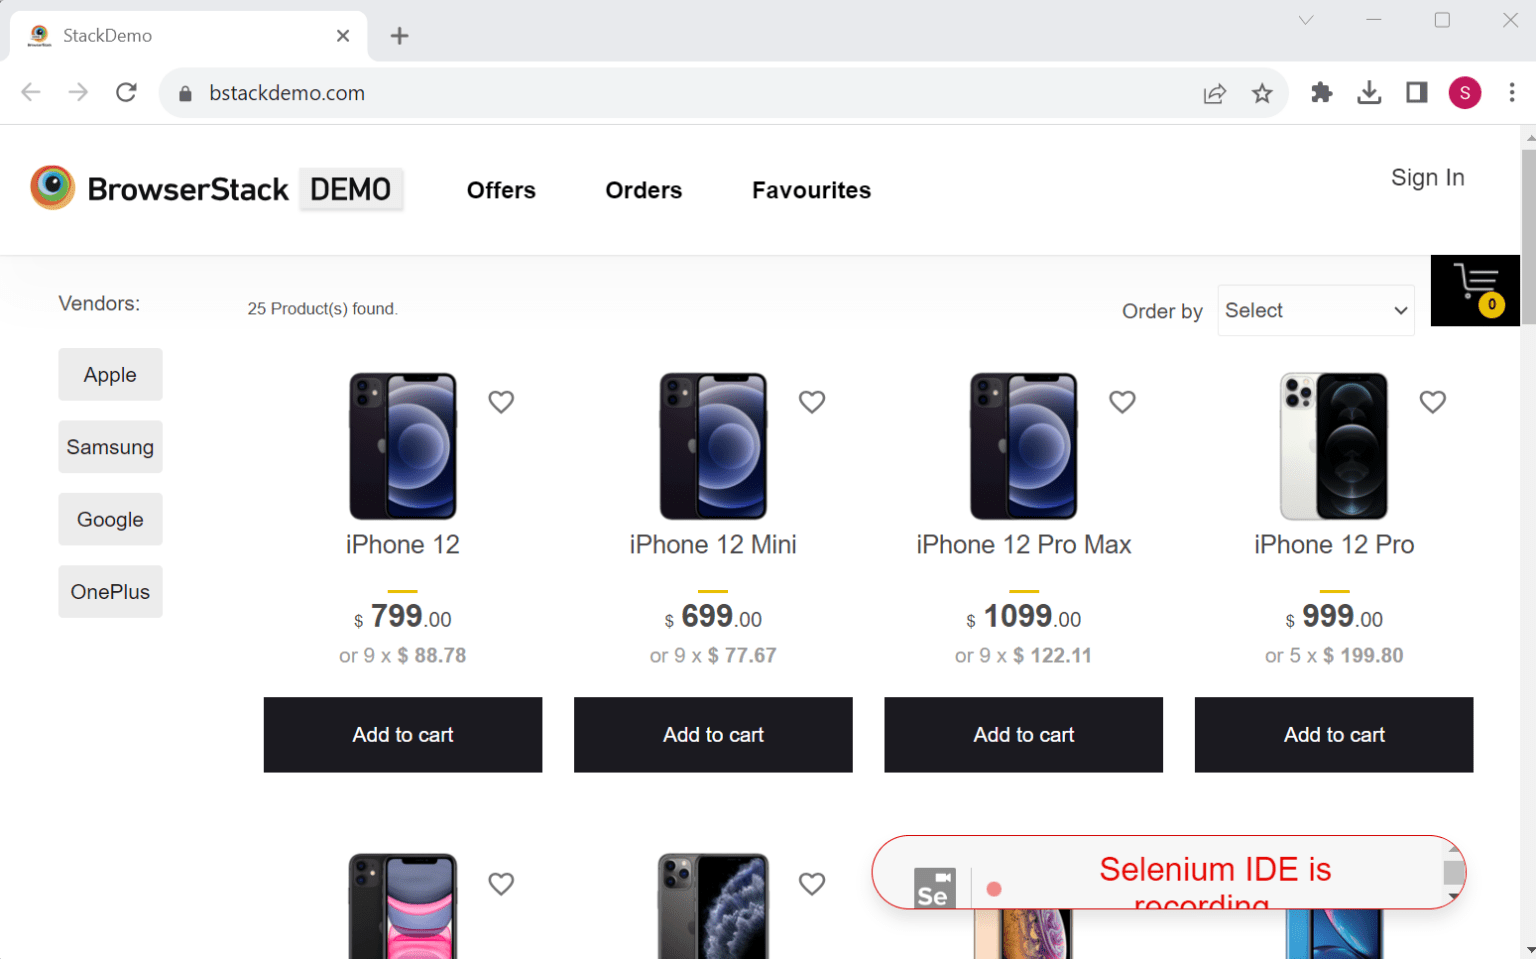Add iPhone 12 Pro Max to cart
Viewport: 1536px width, 959px height.
tap(1023, 734)
